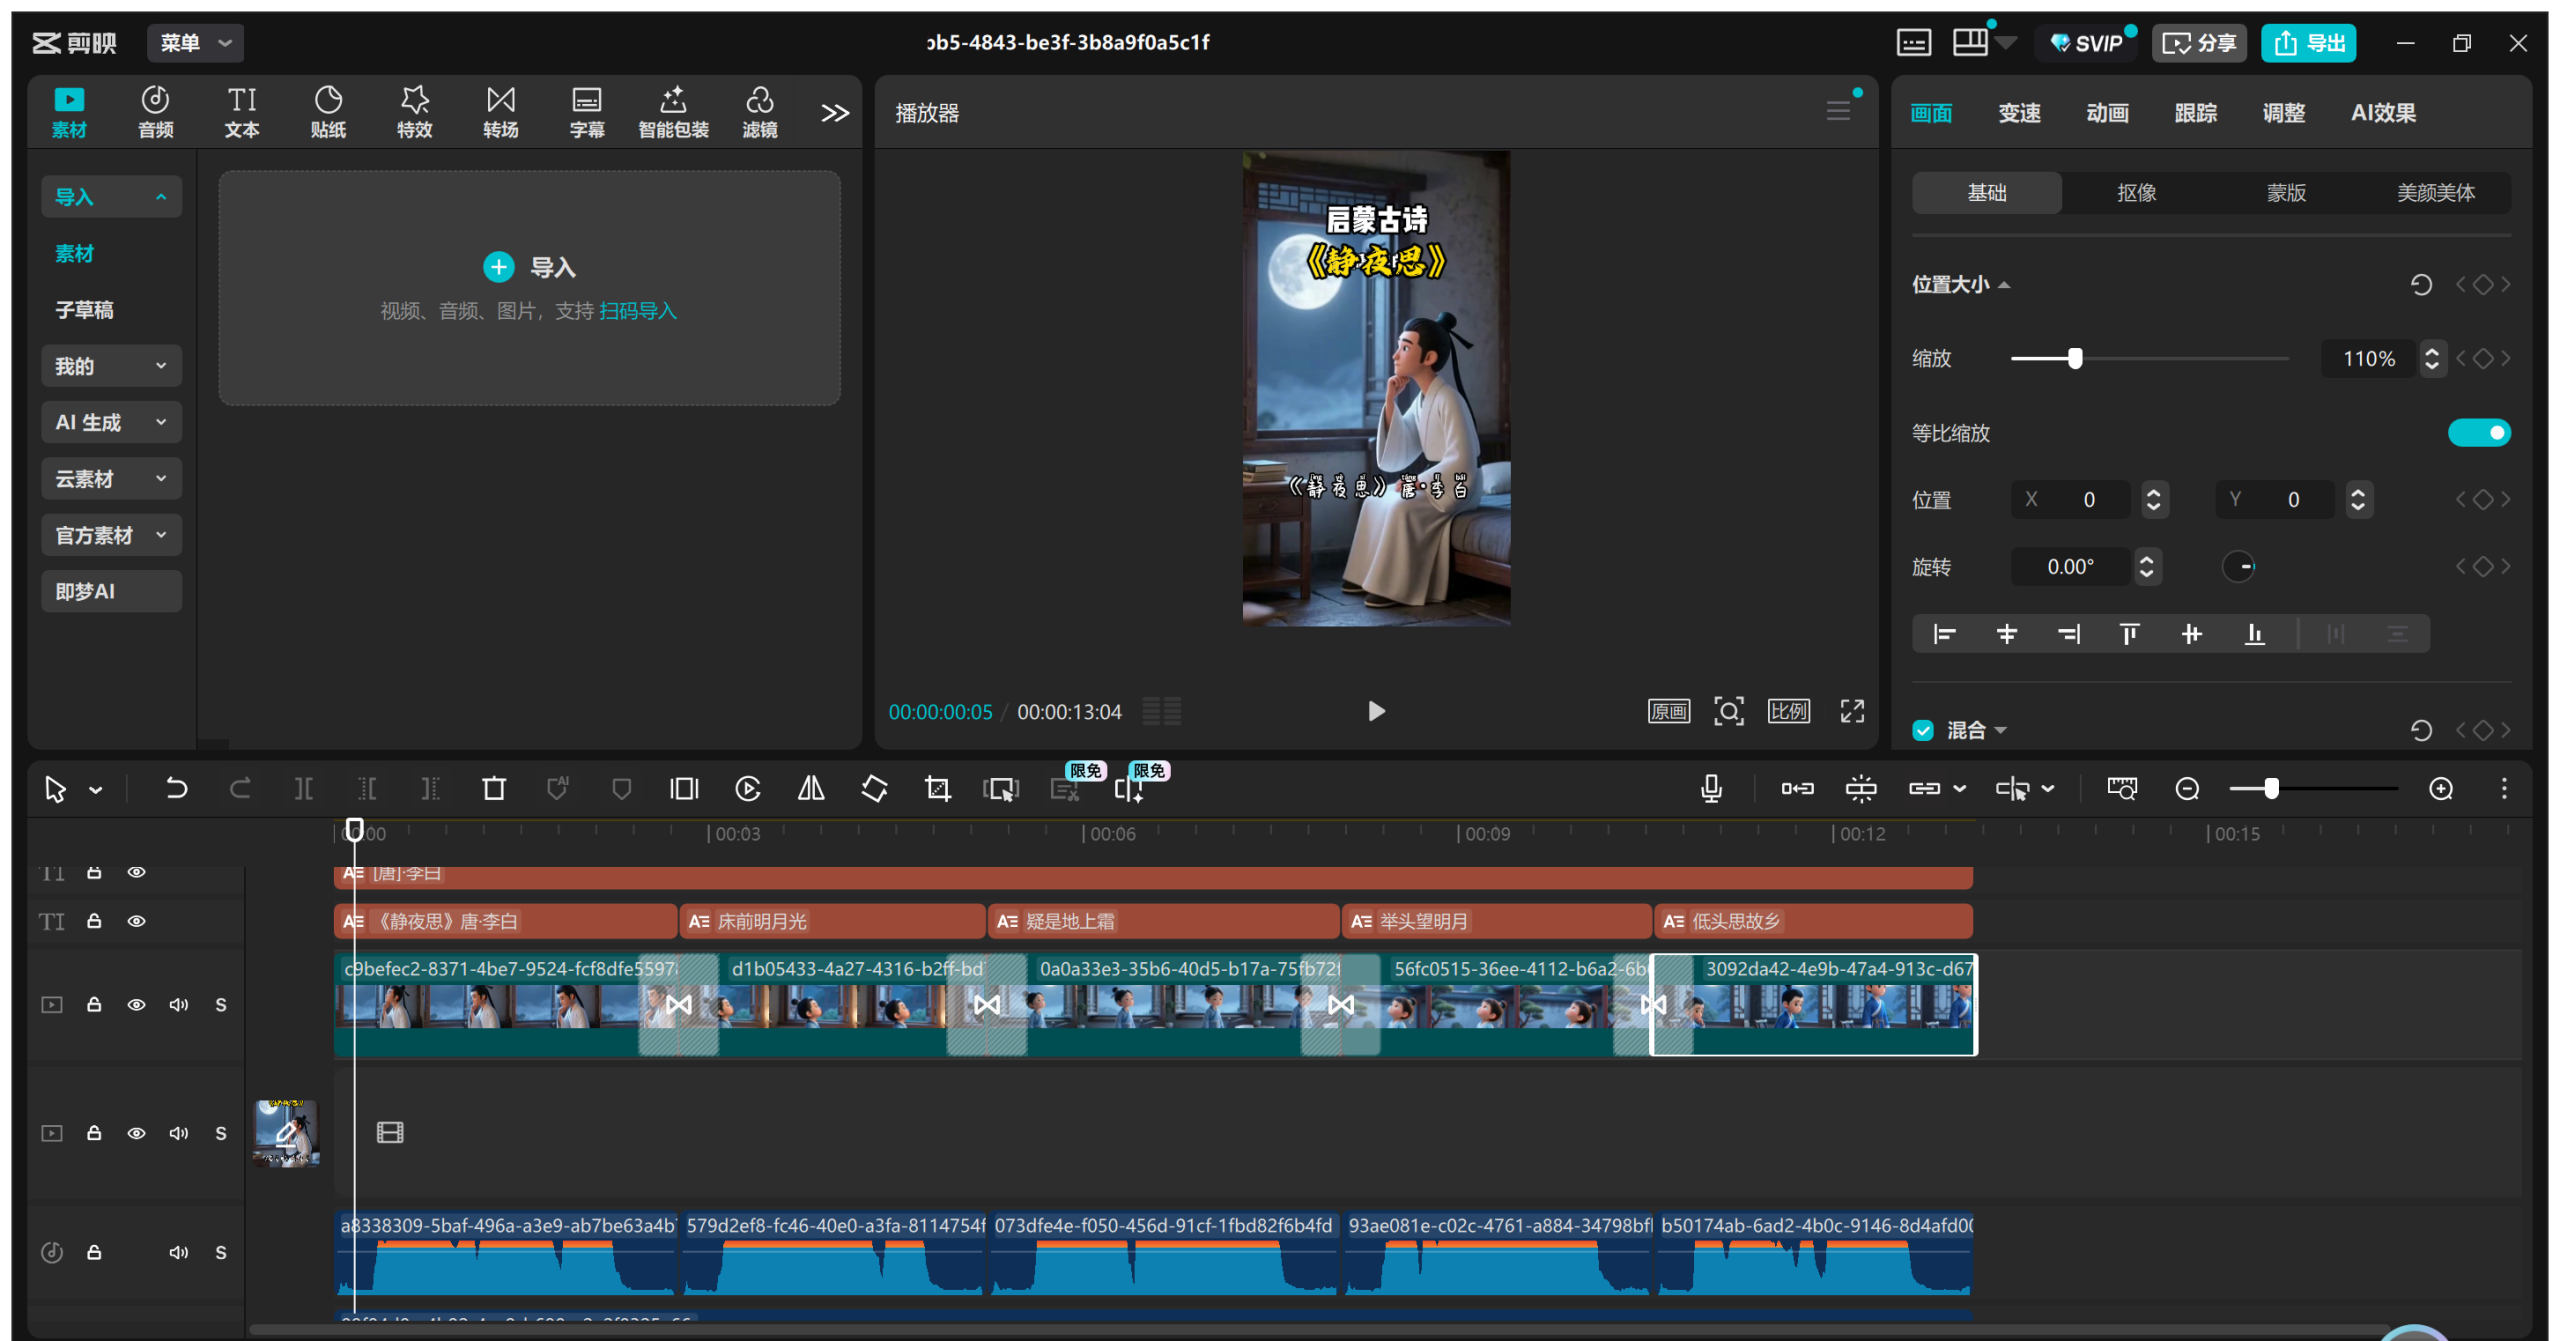Switch to the 动画 tab
The width and height of the screenshot is (2560, 1341).
coord(2107,113)
